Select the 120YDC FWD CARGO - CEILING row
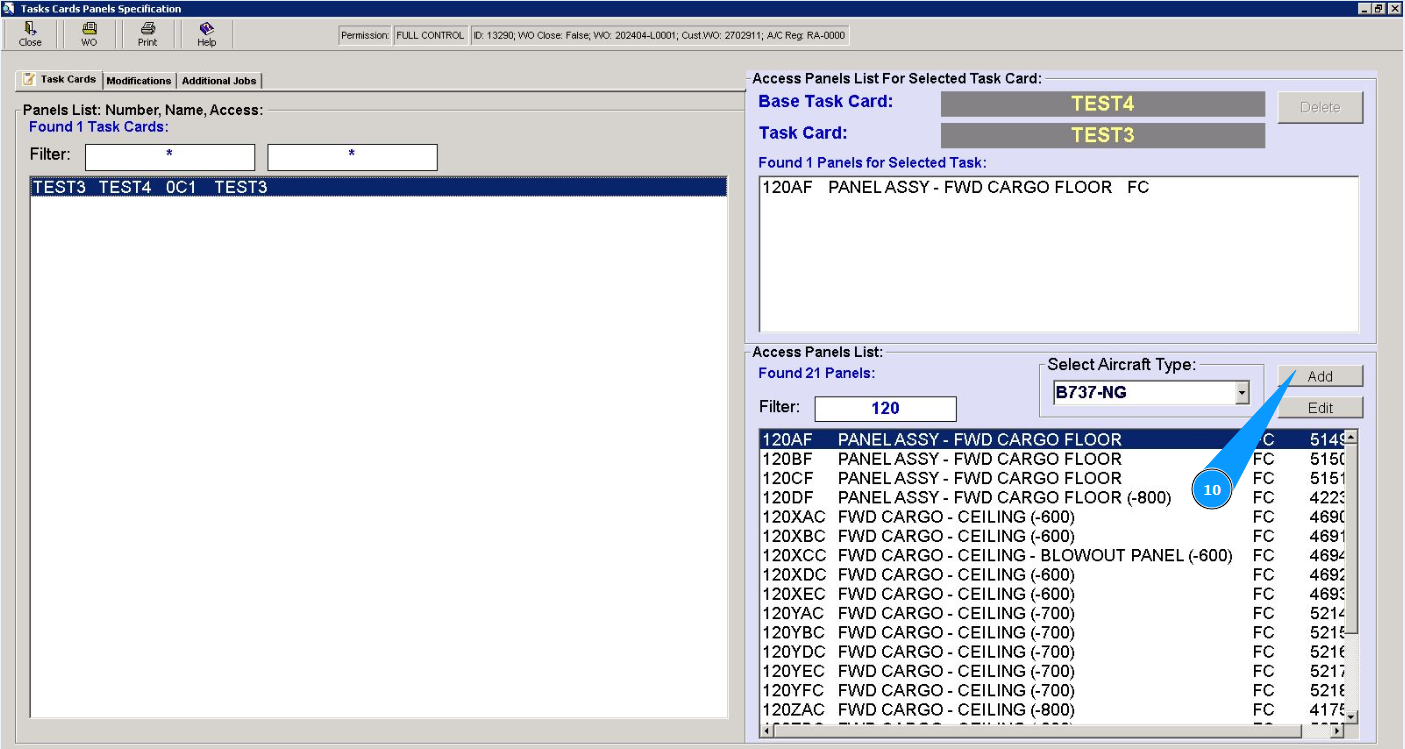 [x=1050, y=651]
